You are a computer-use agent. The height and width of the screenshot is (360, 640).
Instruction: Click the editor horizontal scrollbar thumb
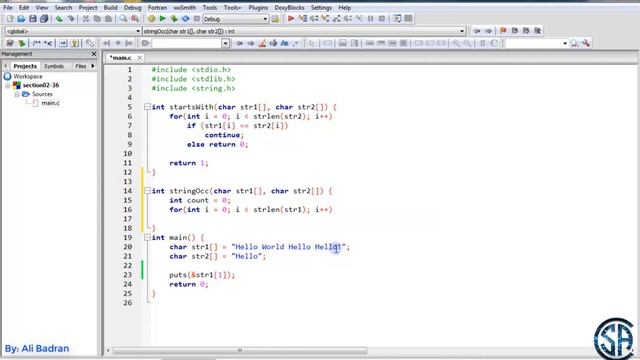(240, 350)
